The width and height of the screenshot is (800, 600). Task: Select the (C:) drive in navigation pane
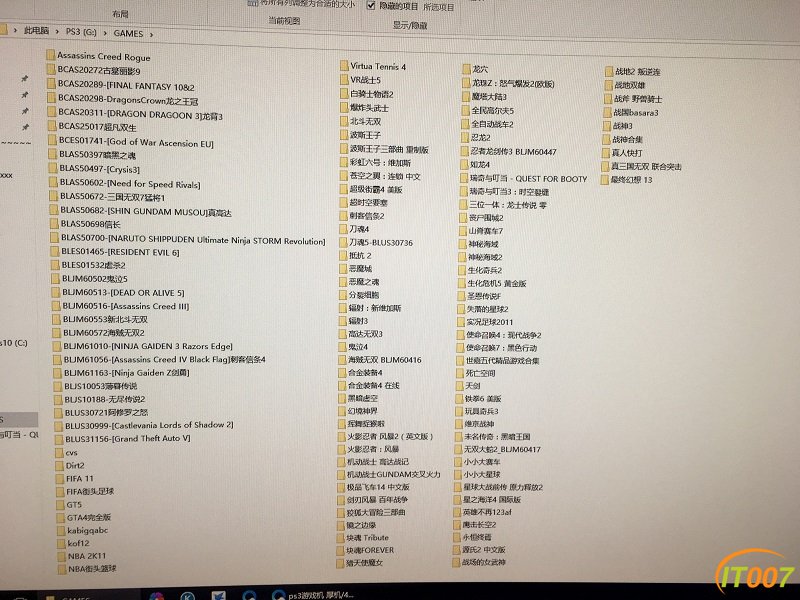[x=14, y=343]
